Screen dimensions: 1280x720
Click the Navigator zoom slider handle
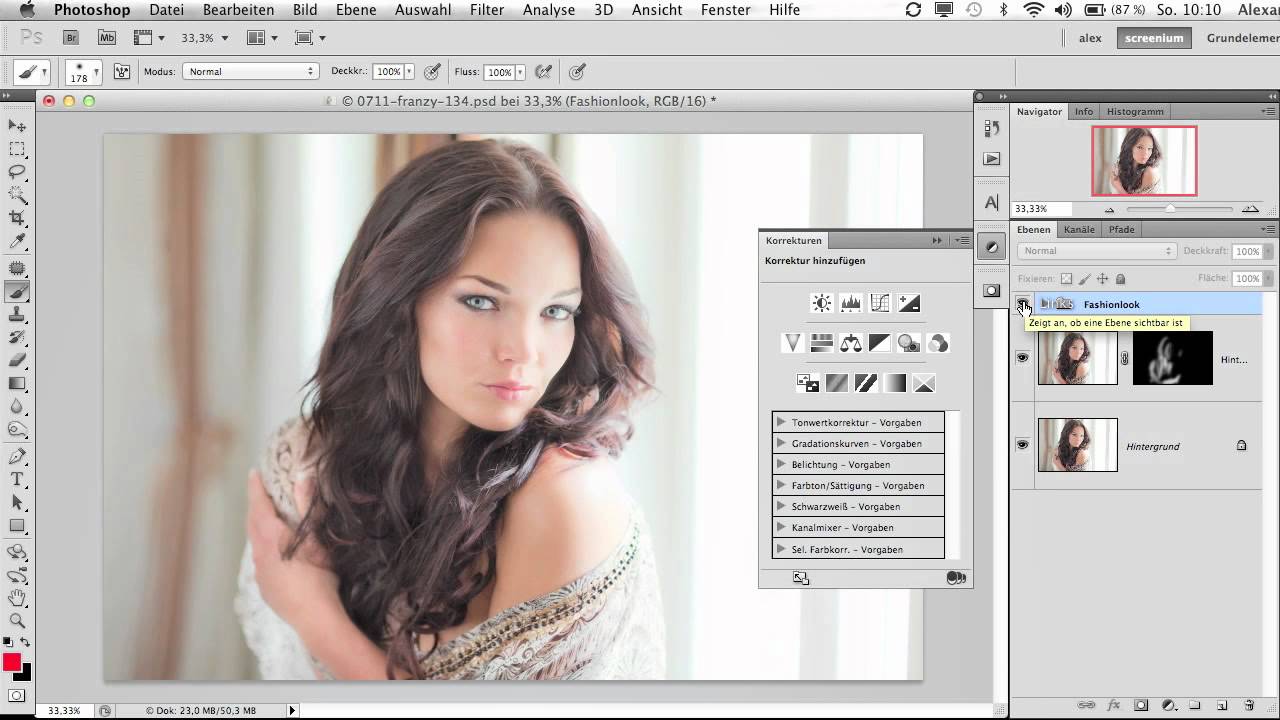coord(1170,209)
